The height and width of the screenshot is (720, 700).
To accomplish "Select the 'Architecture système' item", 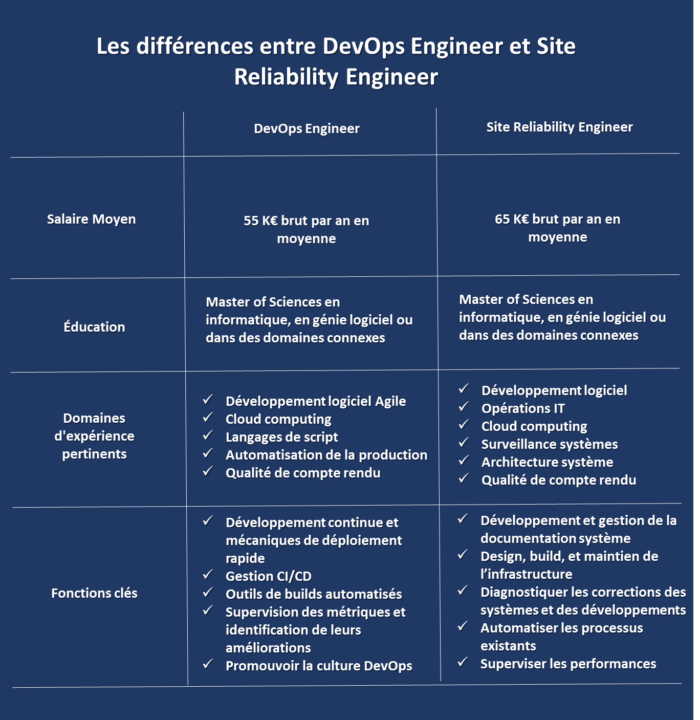I will point(547,462).
